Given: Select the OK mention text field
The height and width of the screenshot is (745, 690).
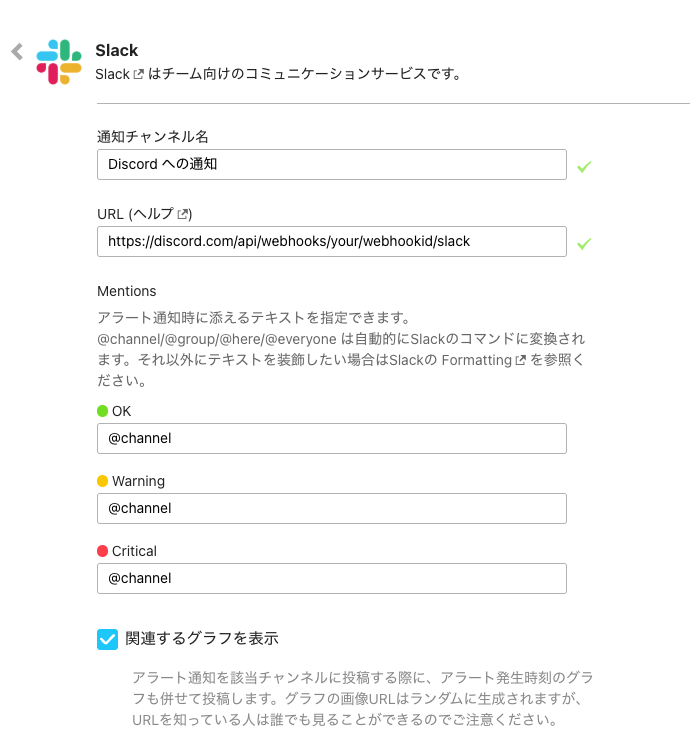Looking at the screenshot, I should [x=332, y=439].
